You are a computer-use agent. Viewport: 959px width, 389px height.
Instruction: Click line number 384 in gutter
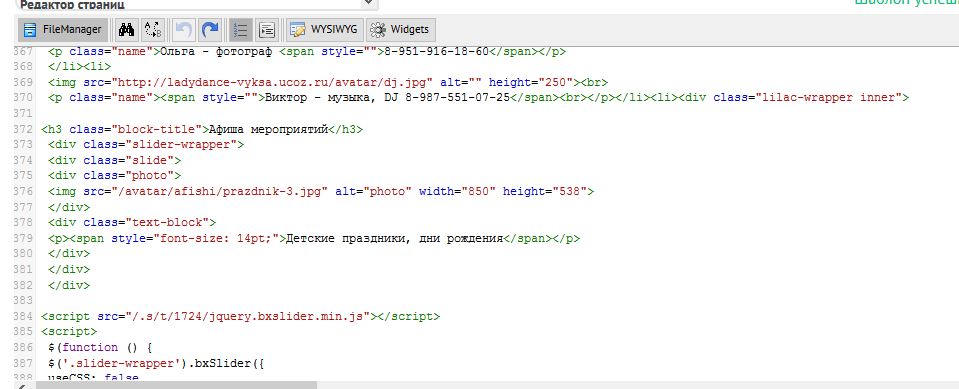coord(23,316)
